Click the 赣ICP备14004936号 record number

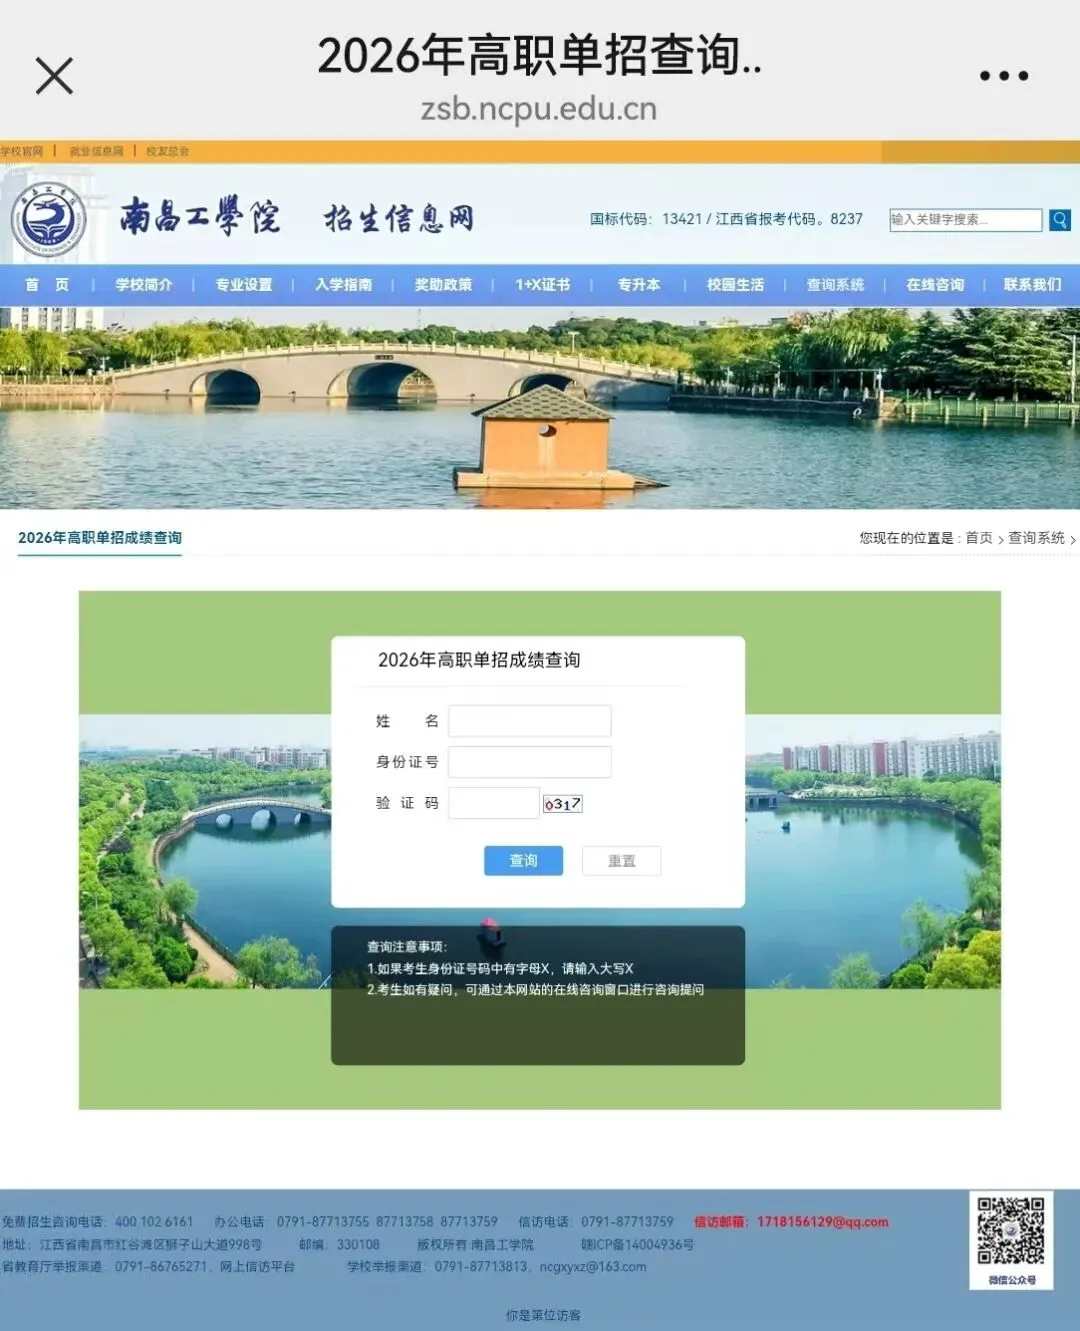click(x=638, y=1245)
